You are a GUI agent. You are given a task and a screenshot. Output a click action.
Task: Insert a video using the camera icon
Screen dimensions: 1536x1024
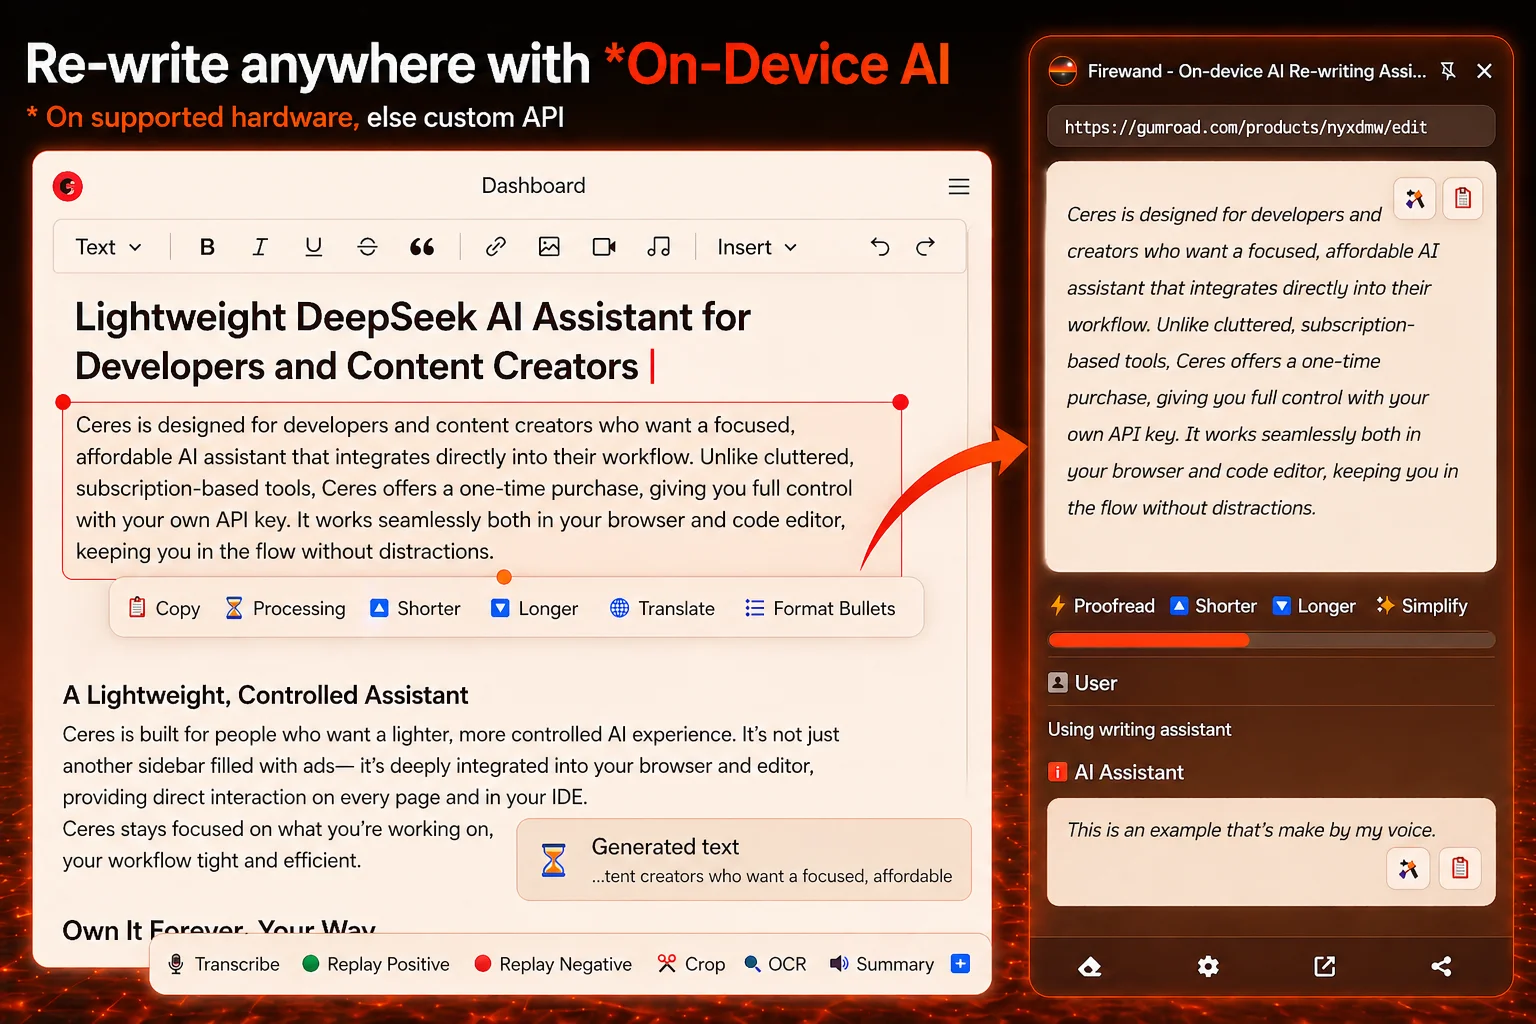point(604,247)
